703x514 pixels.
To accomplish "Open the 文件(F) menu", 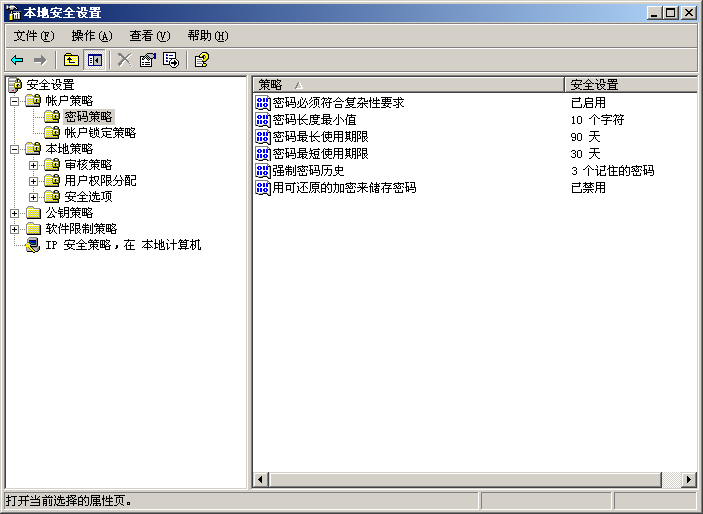I will [x=34, y=35].
